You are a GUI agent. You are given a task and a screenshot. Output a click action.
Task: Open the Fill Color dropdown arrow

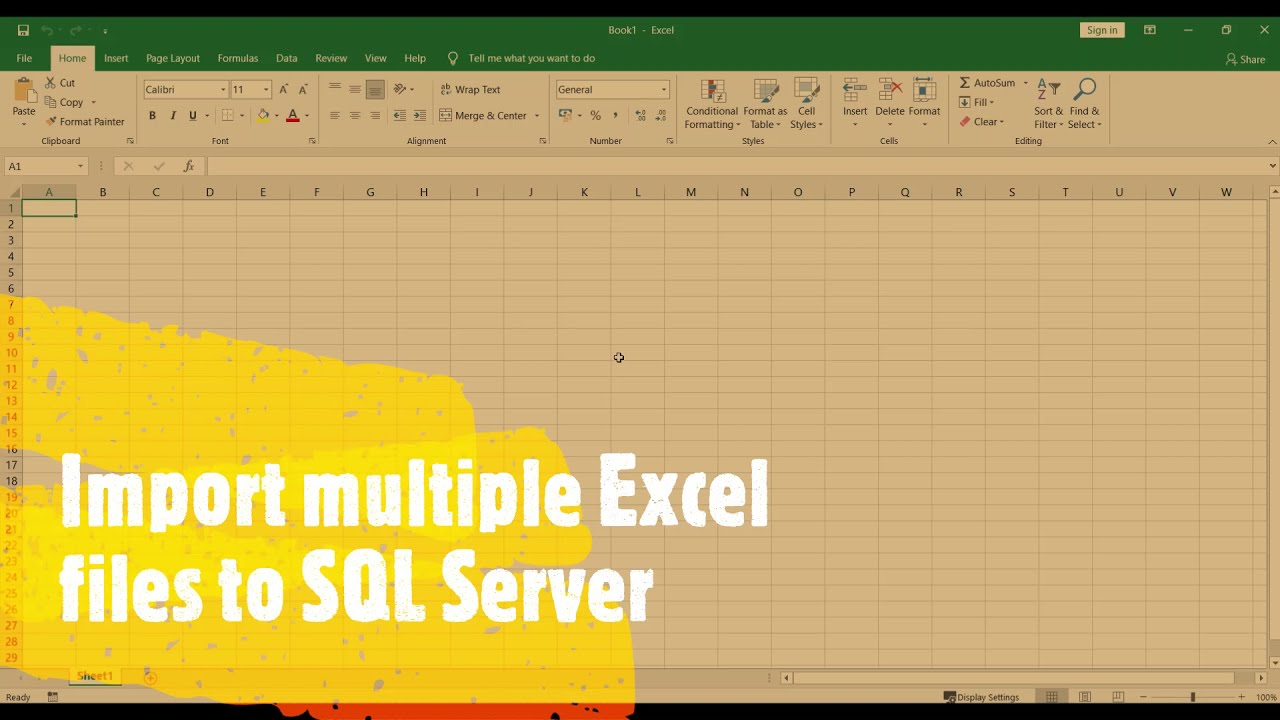pyautogui.click(x=275, y=116)
